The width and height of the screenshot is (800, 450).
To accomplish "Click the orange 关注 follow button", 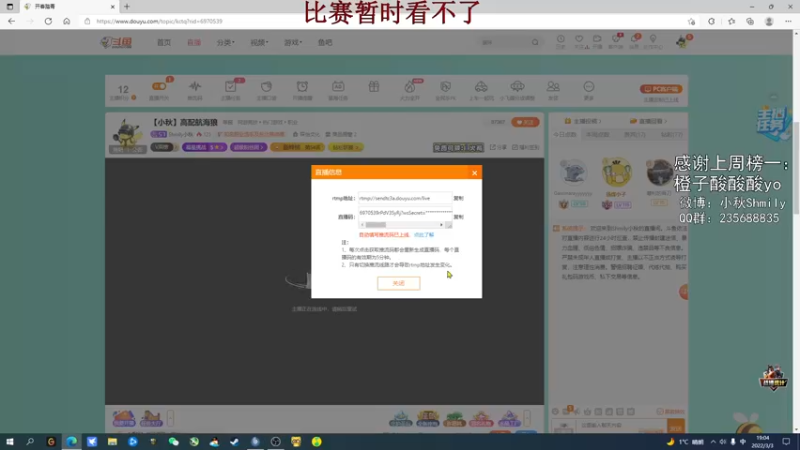I will coord(526,122).
